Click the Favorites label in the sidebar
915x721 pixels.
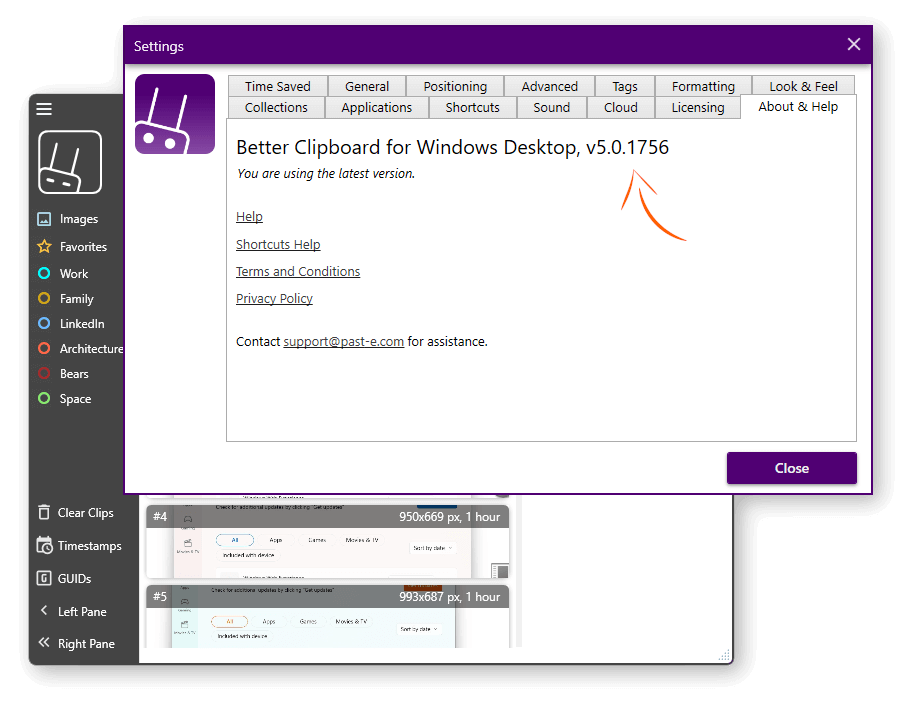83,246
